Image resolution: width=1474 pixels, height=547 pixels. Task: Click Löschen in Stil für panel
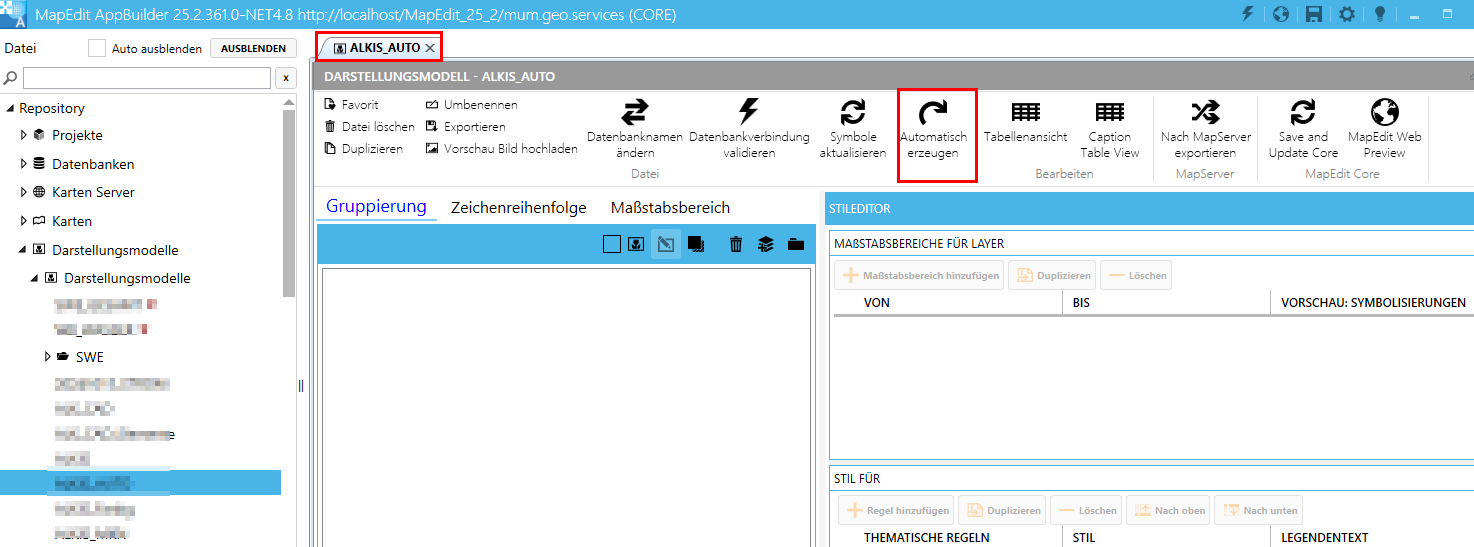[x=1086, y=511]
